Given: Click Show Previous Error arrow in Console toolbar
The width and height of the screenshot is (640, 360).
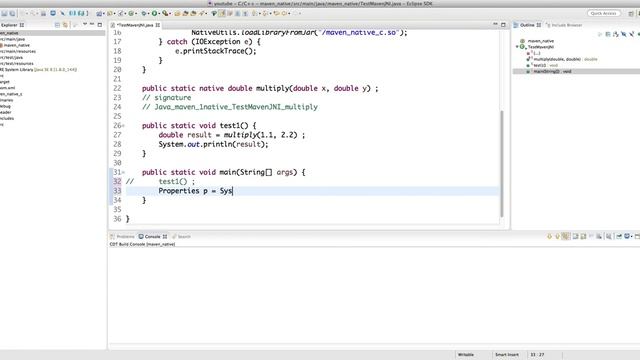Looking at the screenshot, I should coord(557,236).
